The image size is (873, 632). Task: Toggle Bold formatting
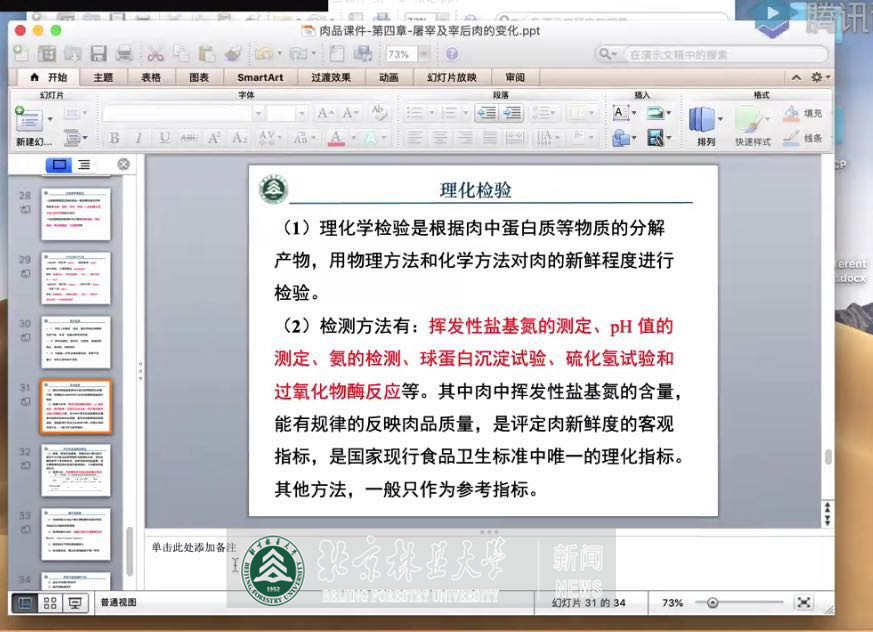tap(114, 138)
